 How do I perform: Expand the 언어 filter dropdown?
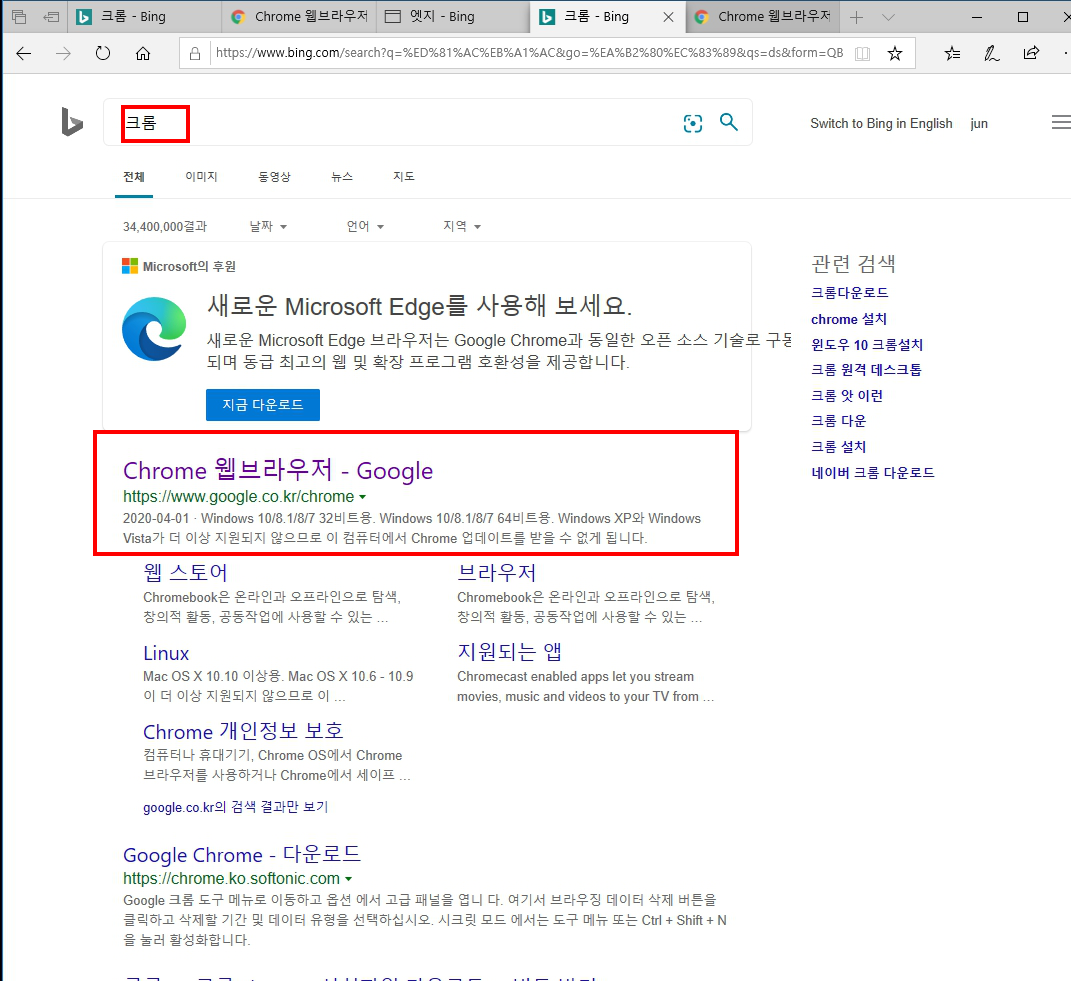point(365,226)
